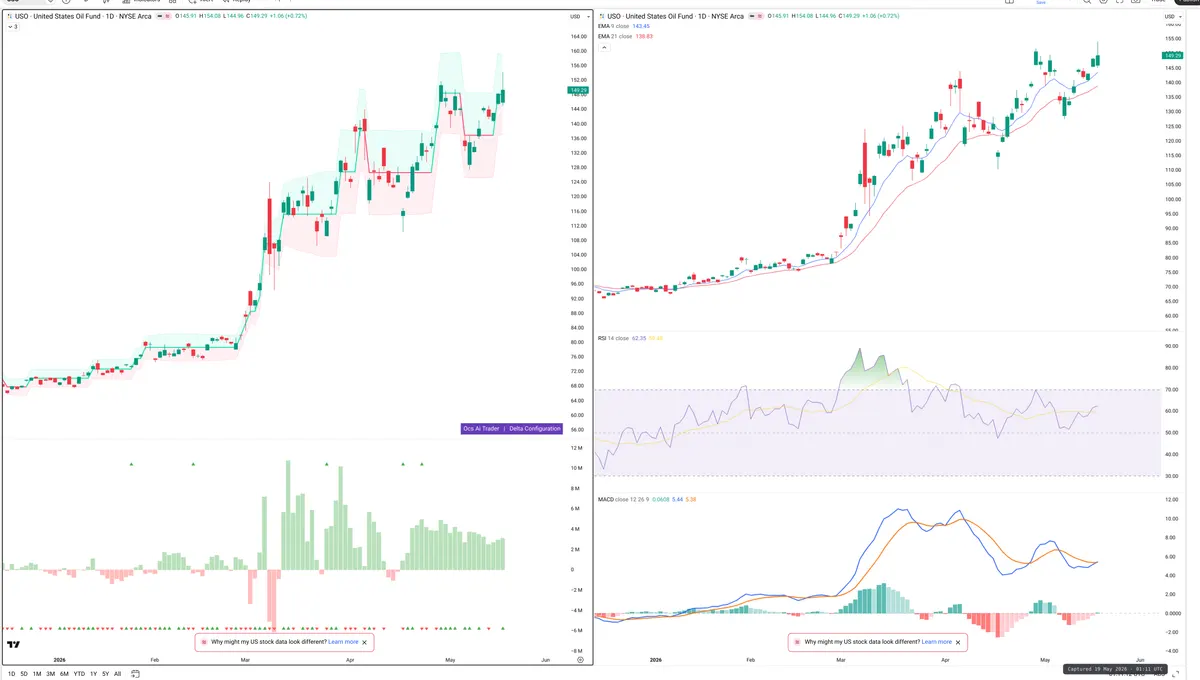The width and height of the screenshot is (1200, 680).
Task: Click the info icon in left chart data notice
Action: click(205, 642)
